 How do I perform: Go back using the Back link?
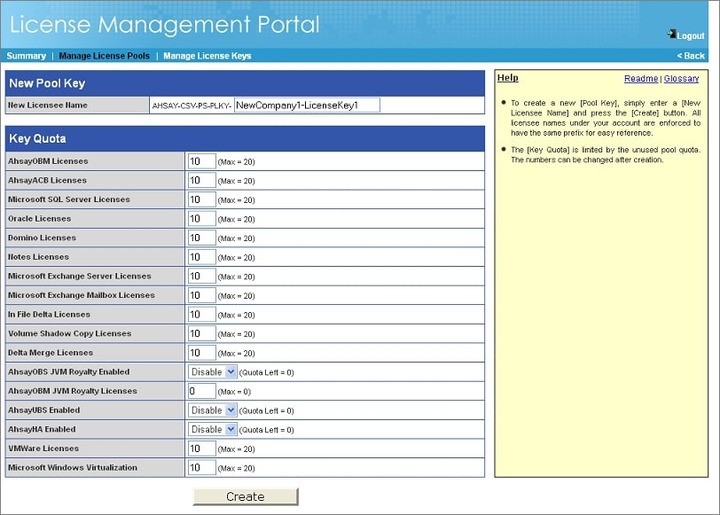(x=691, y=56)
